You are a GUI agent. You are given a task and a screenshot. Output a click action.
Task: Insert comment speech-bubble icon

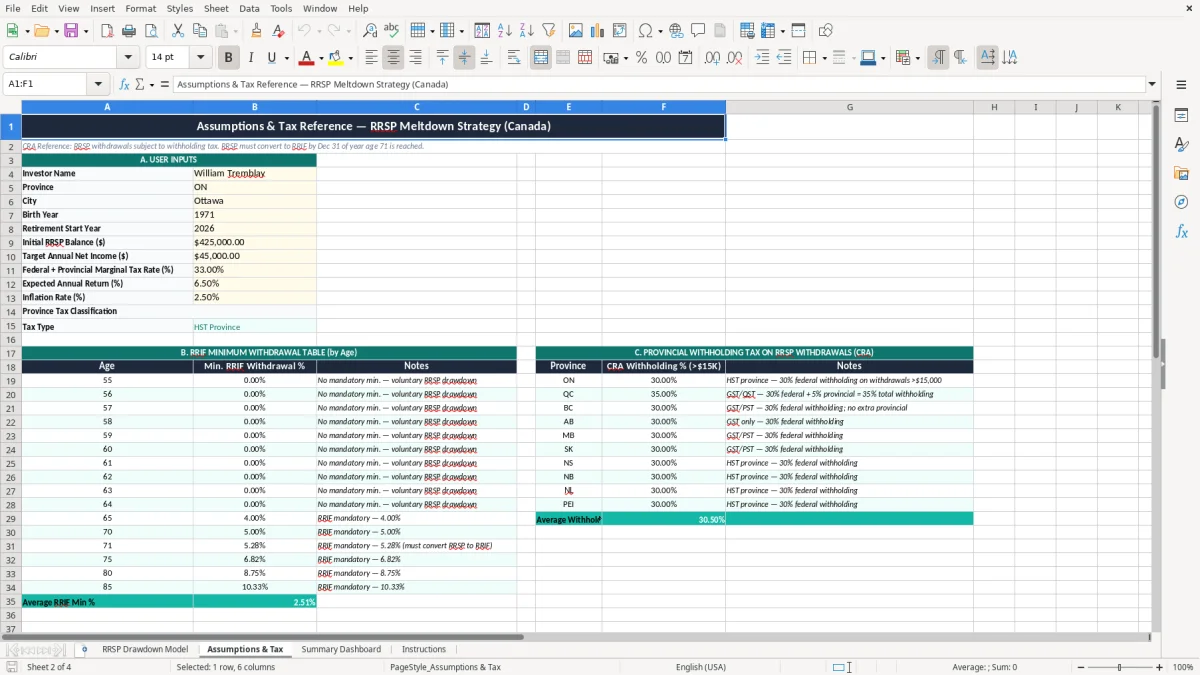pyautogui.click(x=698, y=31)
